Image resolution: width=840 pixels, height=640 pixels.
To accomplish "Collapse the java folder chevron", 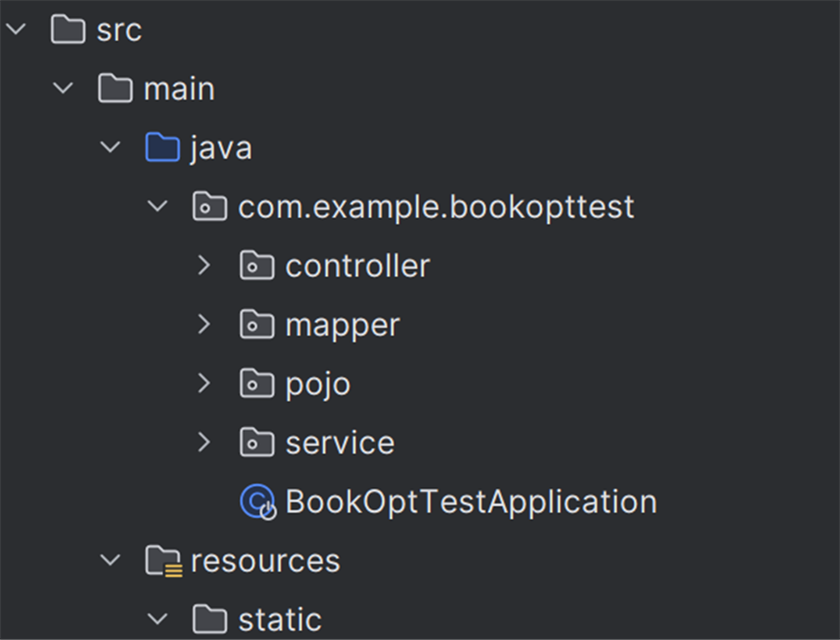I will 110,147.
